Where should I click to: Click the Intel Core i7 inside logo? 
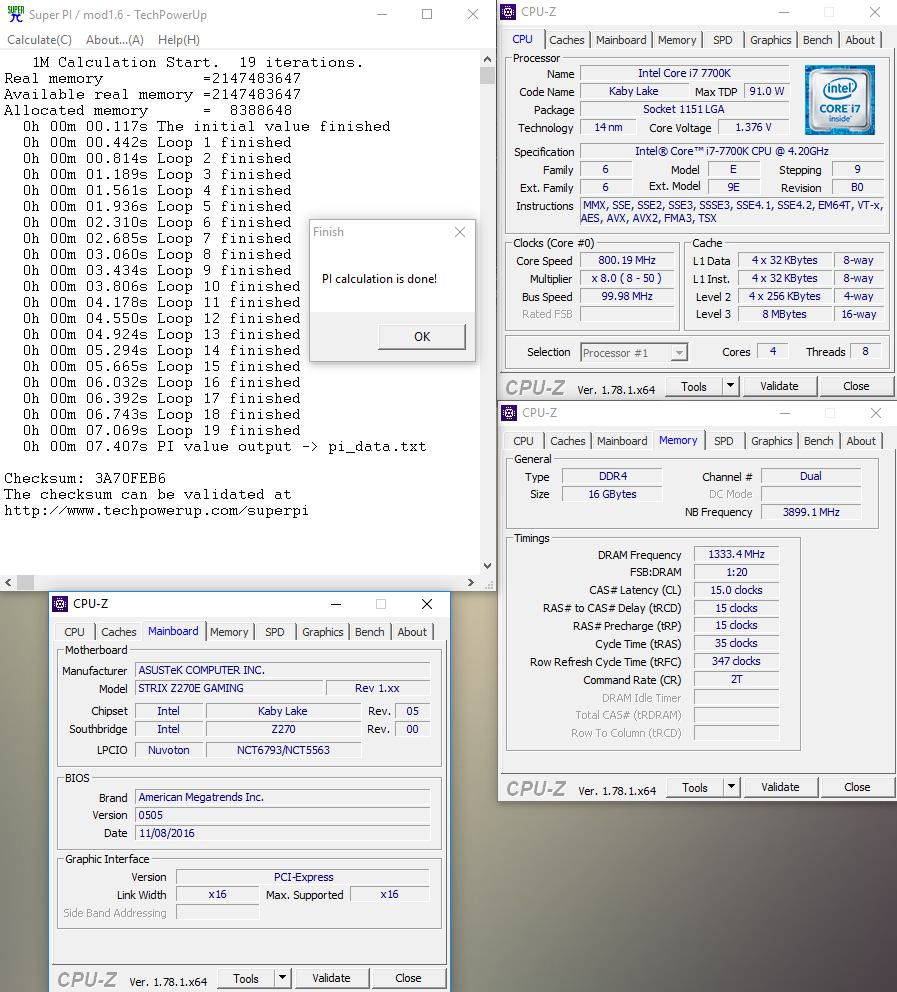[839, 100]
